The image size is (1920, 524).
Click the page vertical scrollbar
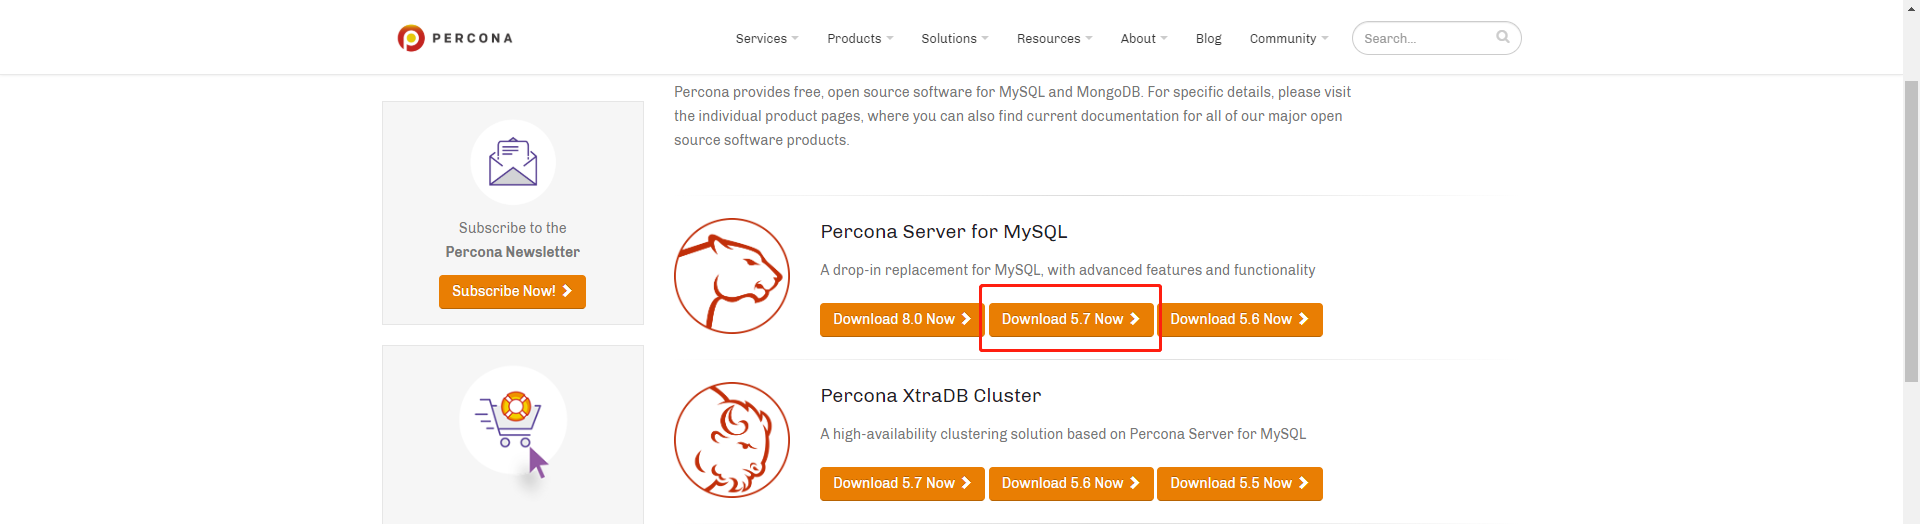click(x=1911, y=230)
